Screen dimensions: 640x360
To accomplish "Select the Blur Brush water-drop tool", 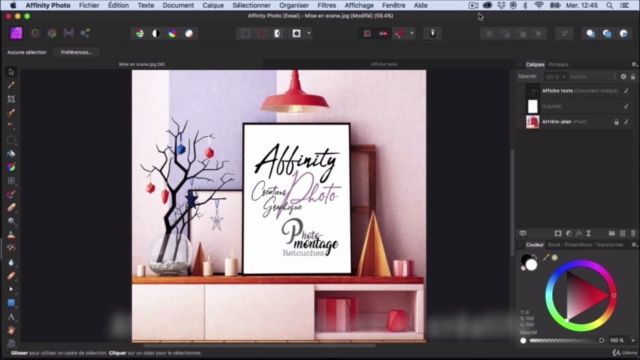I will (x=11, y=262).
